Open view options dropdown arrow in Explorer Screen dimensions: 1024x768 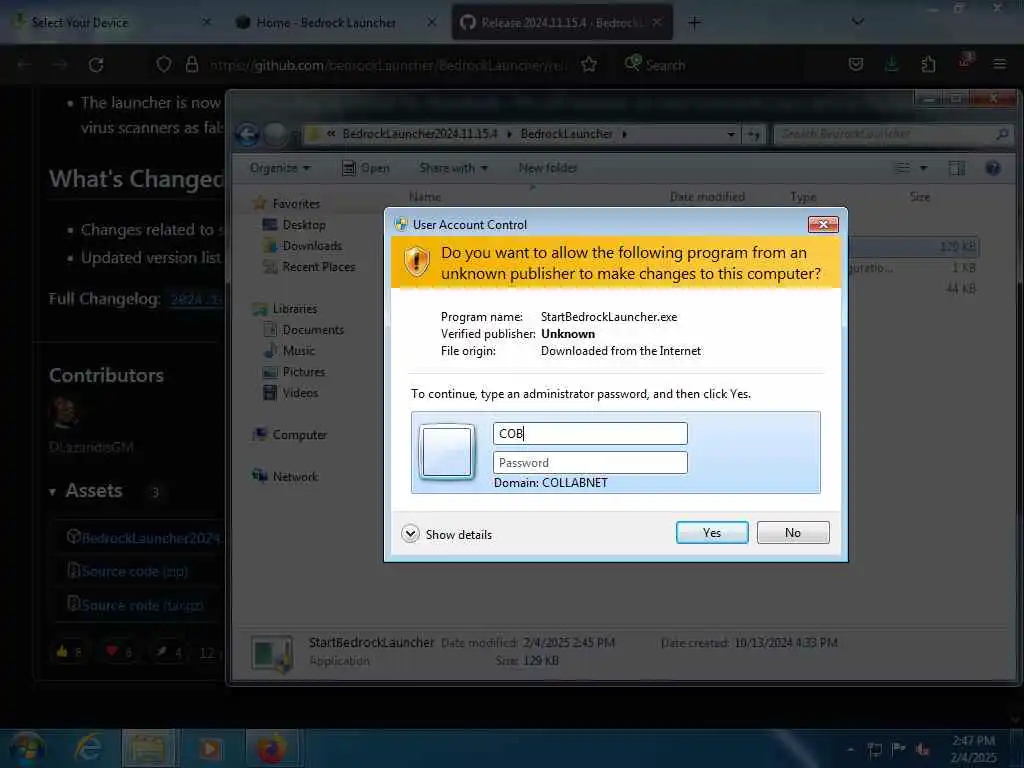pos(923,168)
